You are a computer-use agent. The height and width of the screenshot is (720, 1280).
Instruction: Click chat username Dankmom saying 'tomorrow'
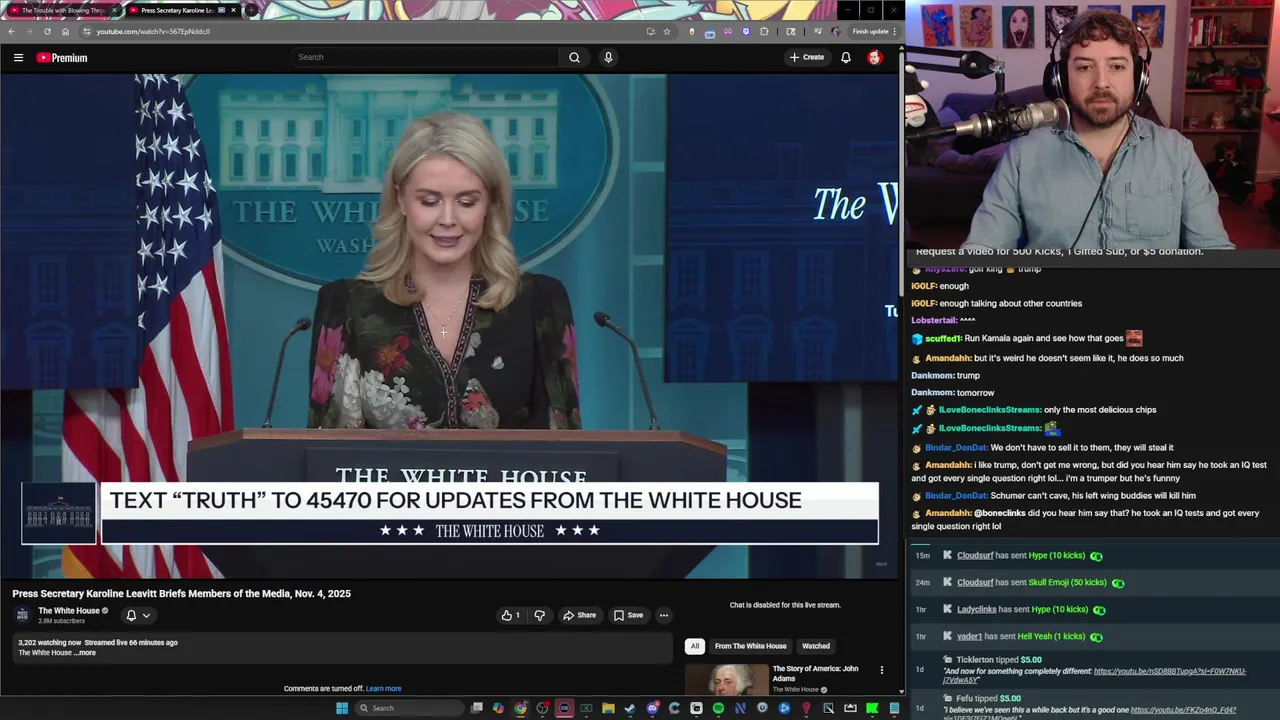[x=932, y=392]
